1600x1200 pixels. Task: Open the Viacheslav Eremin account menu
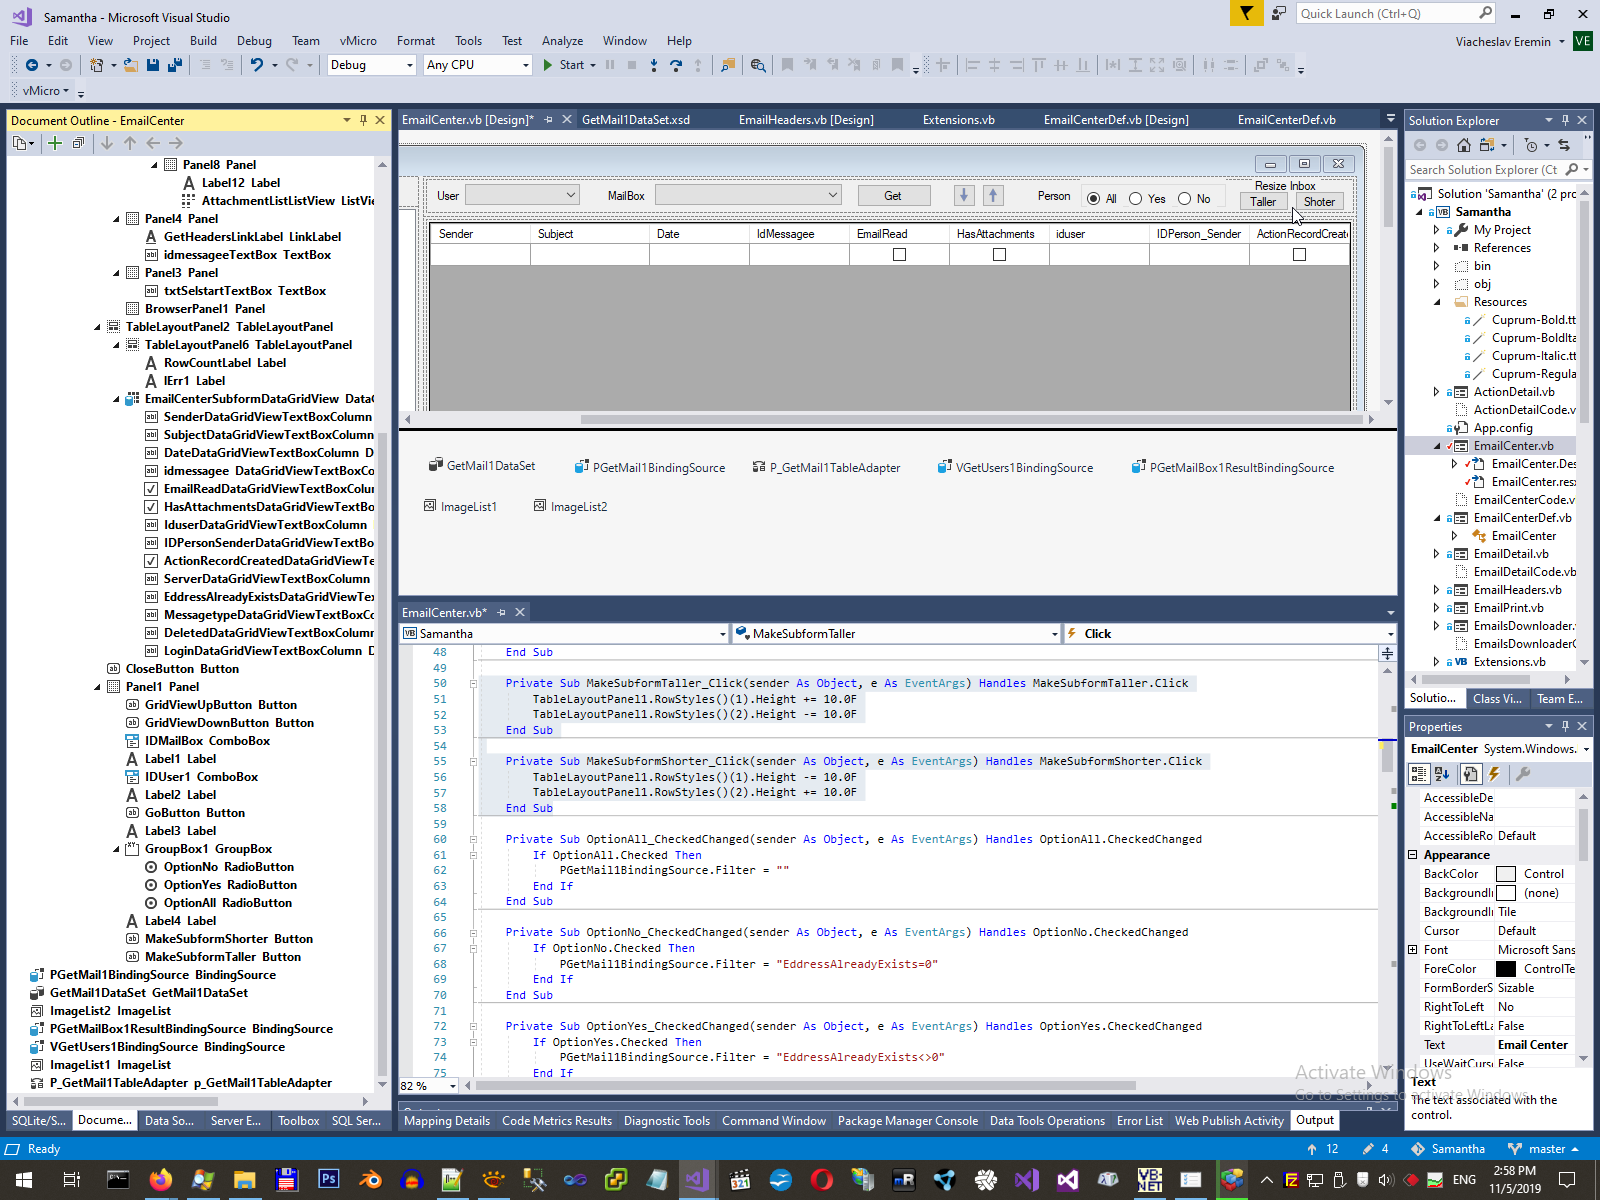(x=1510, y=42)
